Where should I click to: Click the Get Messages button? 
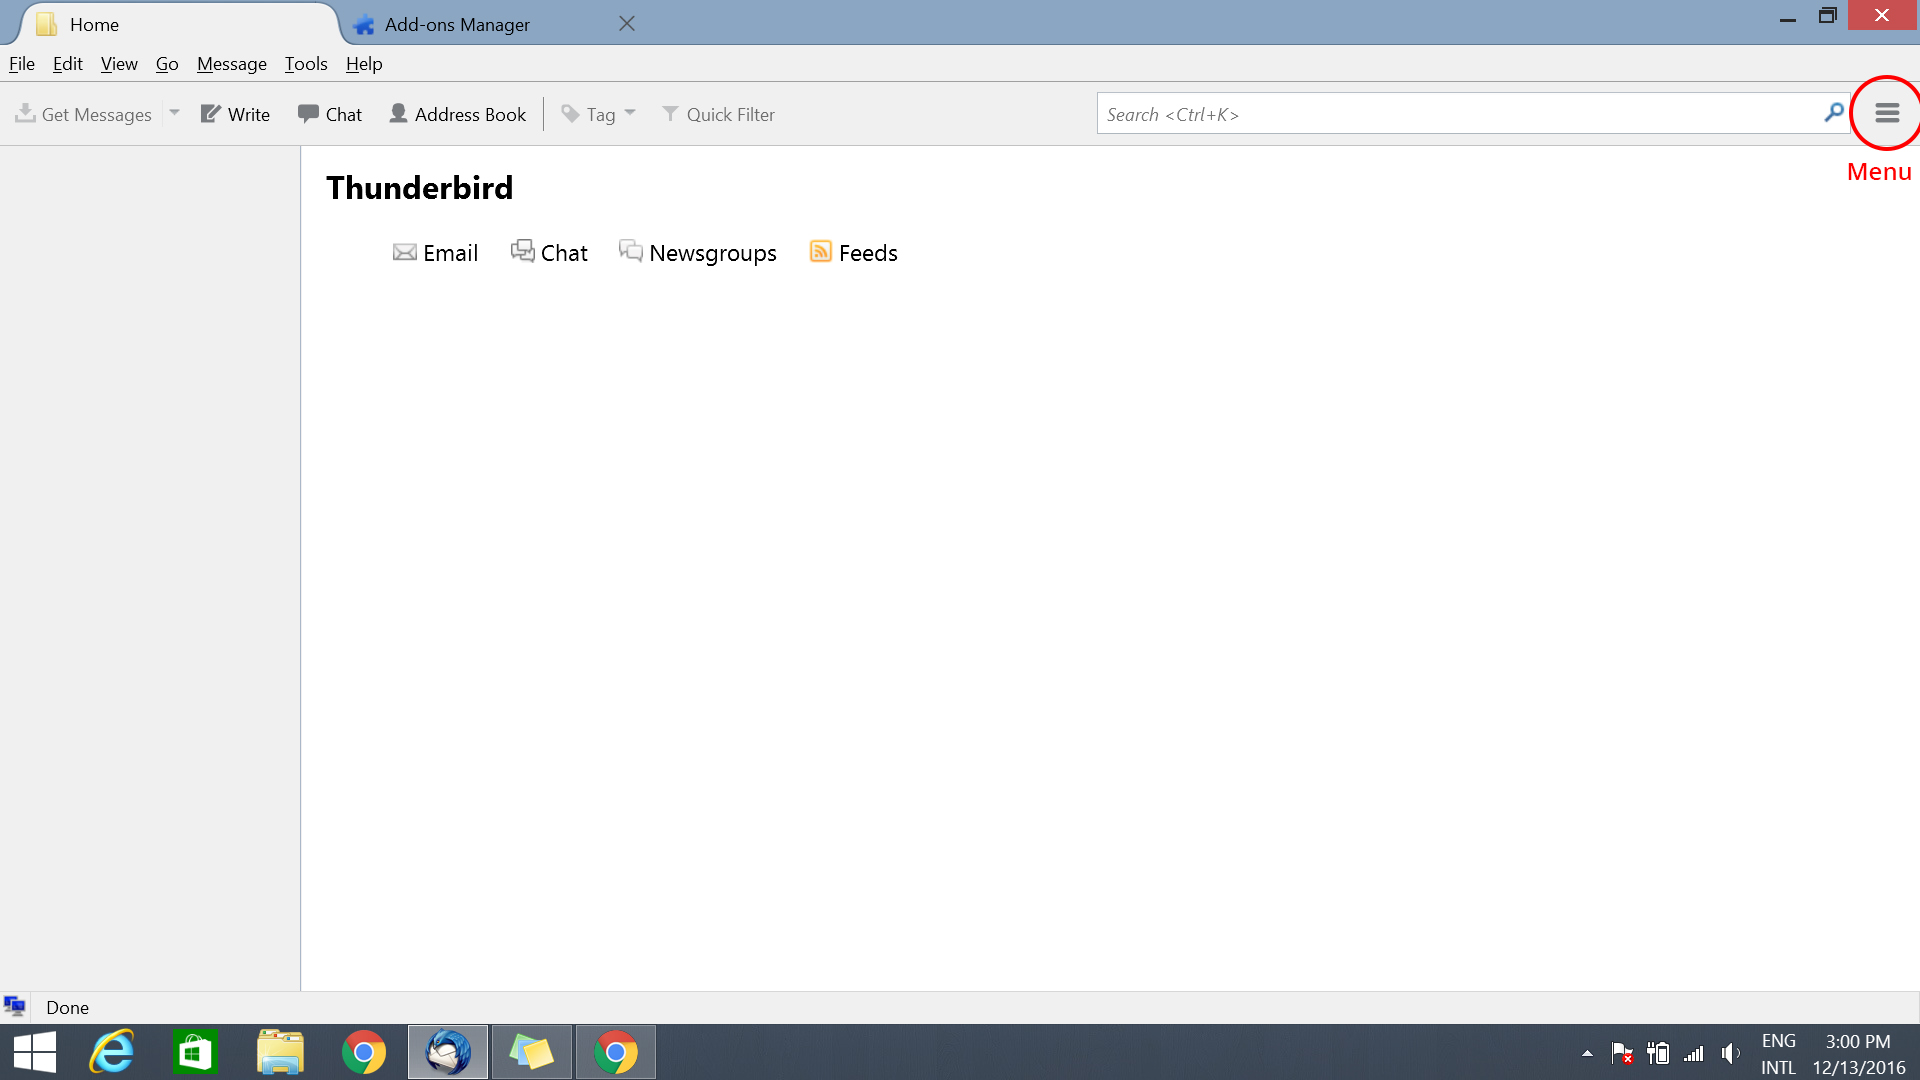tap(83, 114)
